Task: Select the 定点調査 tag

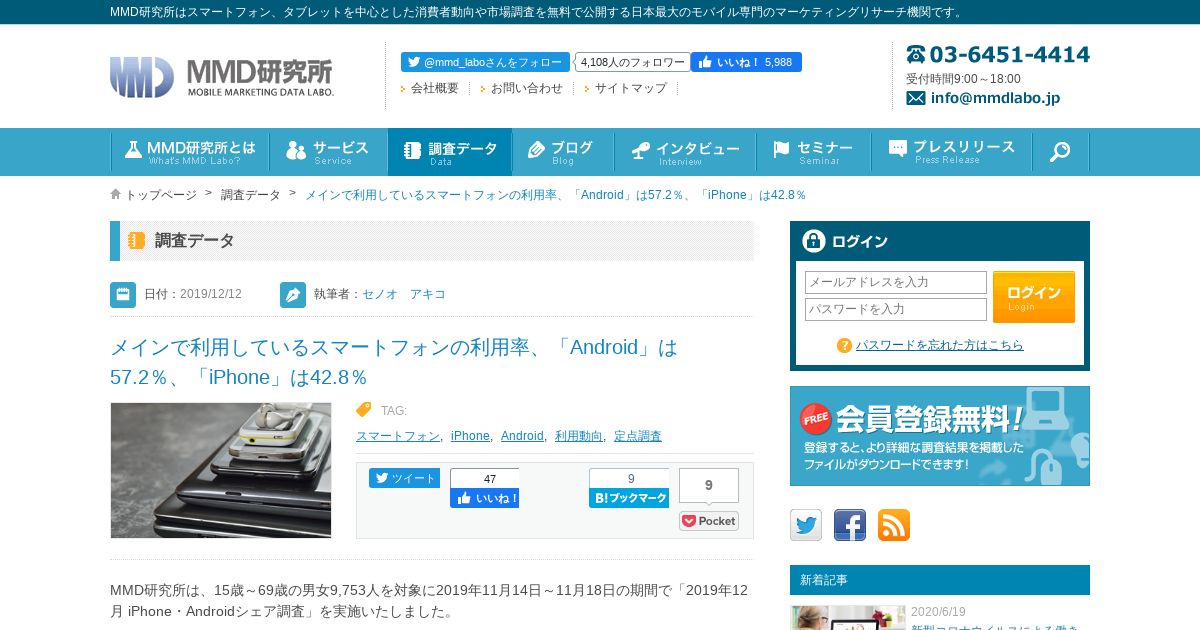Action: tap(638, 436)
